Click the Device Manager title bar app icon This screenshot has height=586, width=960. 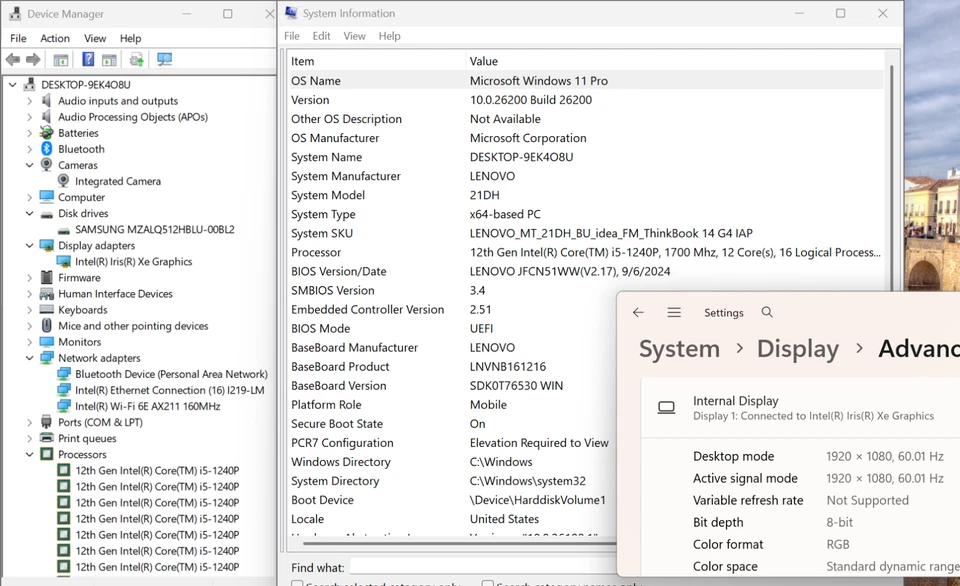click(x=15, y=13)
